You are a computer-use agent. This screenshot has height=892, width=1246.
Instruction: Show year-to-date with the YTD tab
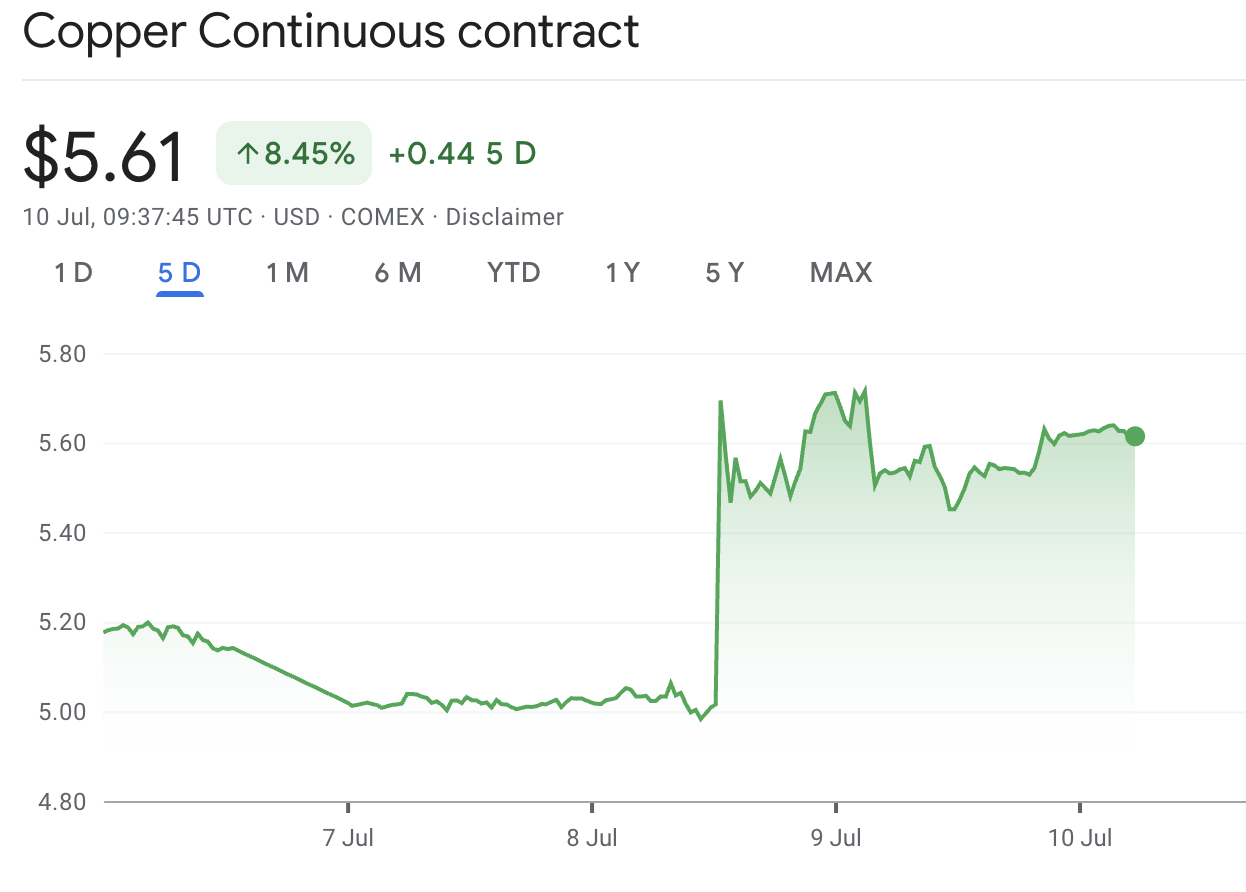[x=514, y=272]
